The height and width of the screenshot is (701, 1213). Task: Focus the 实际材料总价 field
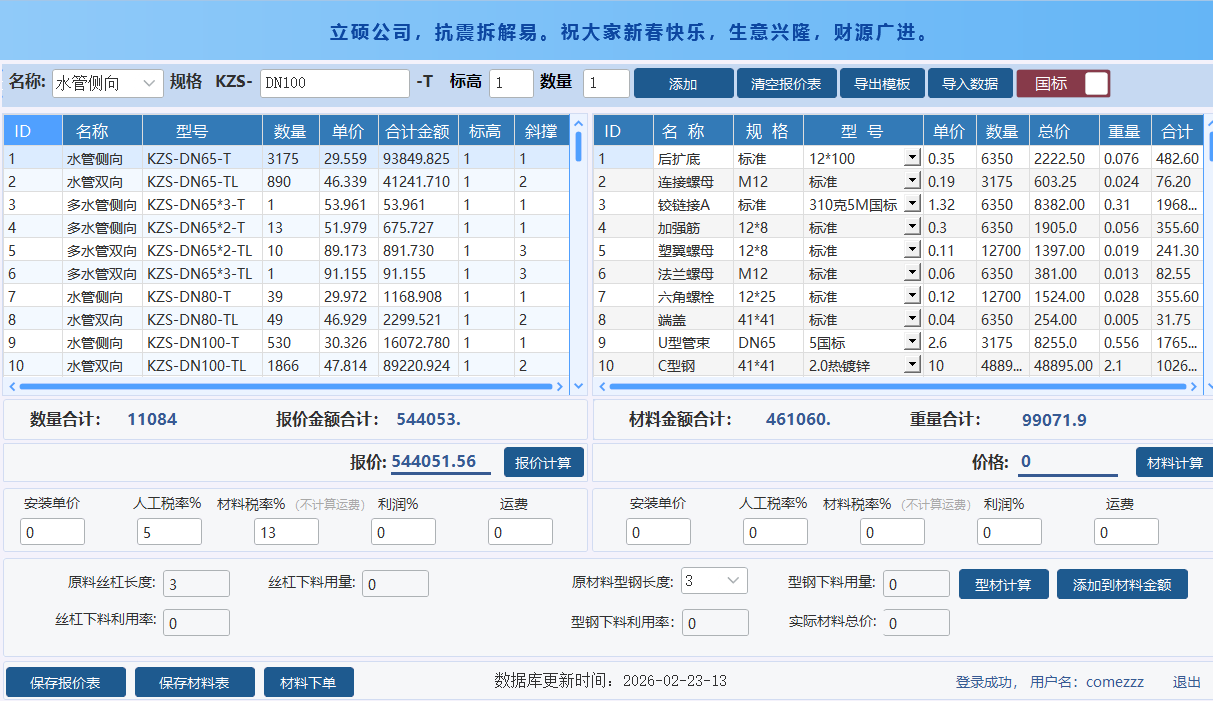click(x=916, y=623)
